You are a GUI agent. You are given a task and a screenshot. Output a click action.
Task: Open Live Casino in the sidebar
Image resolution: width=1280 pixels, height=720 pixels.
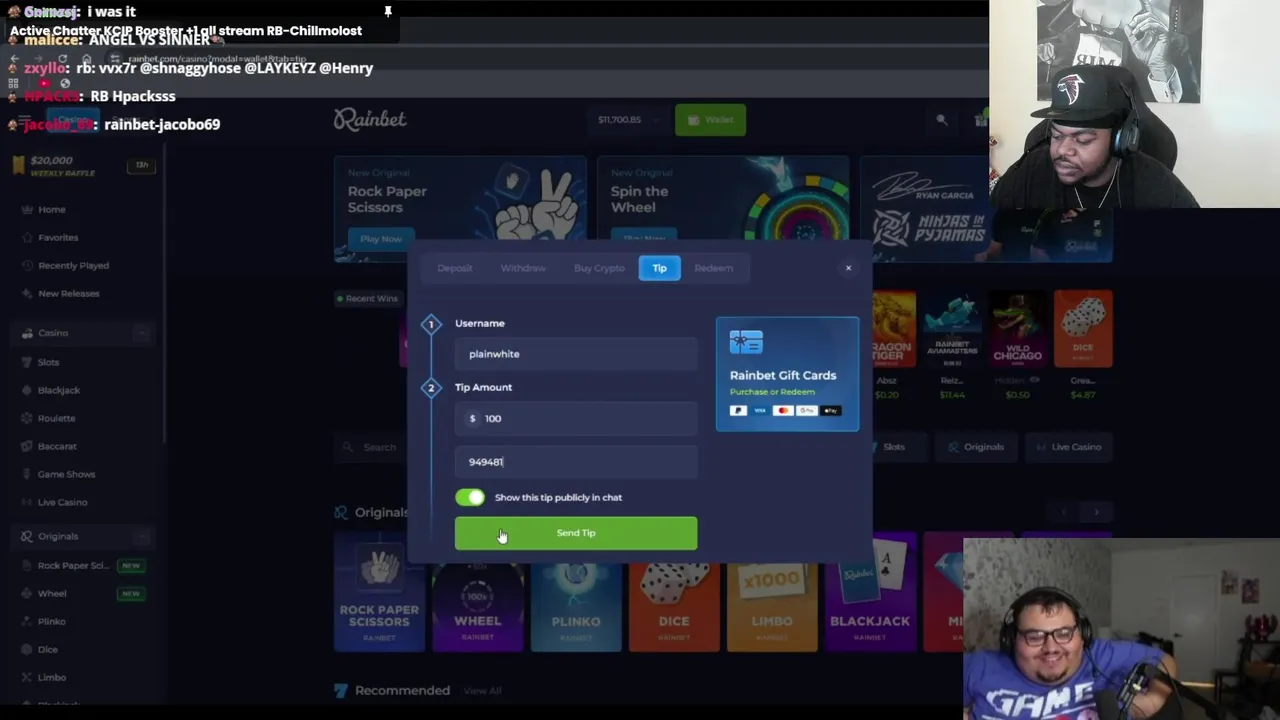[x=62, y=502]
